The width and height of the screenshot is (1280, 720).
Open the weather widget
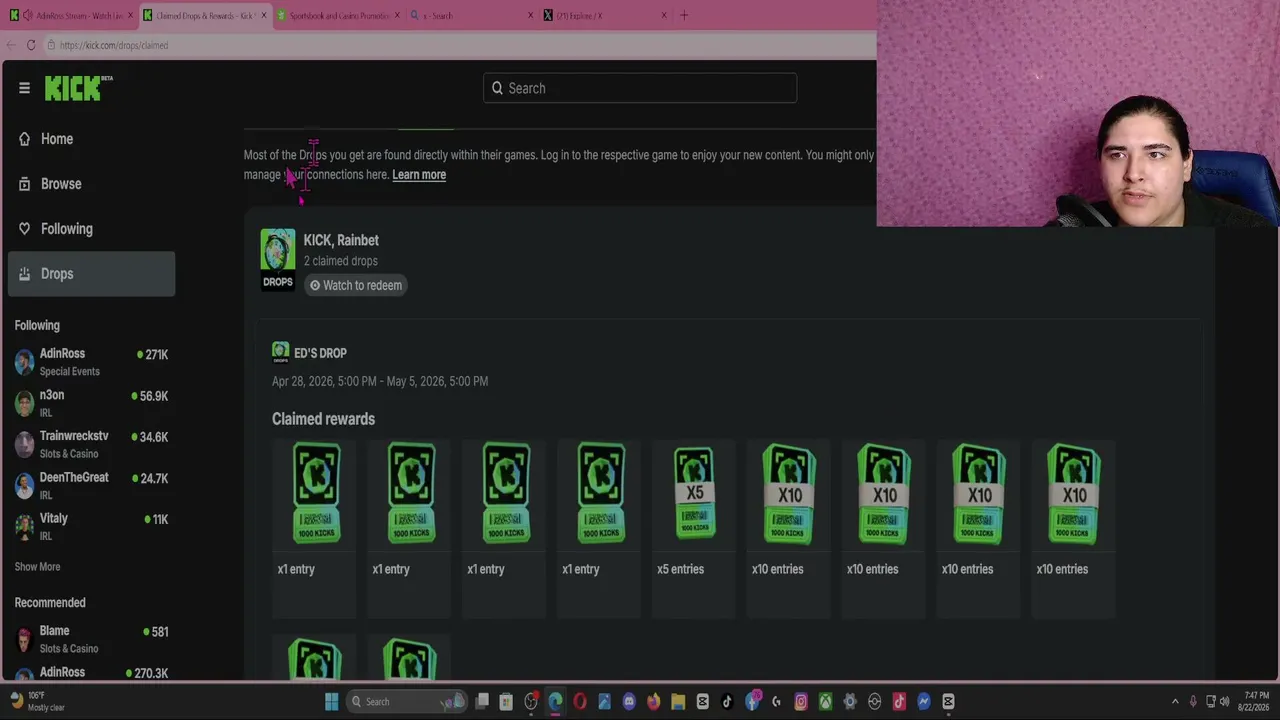(x=40, y=701)
